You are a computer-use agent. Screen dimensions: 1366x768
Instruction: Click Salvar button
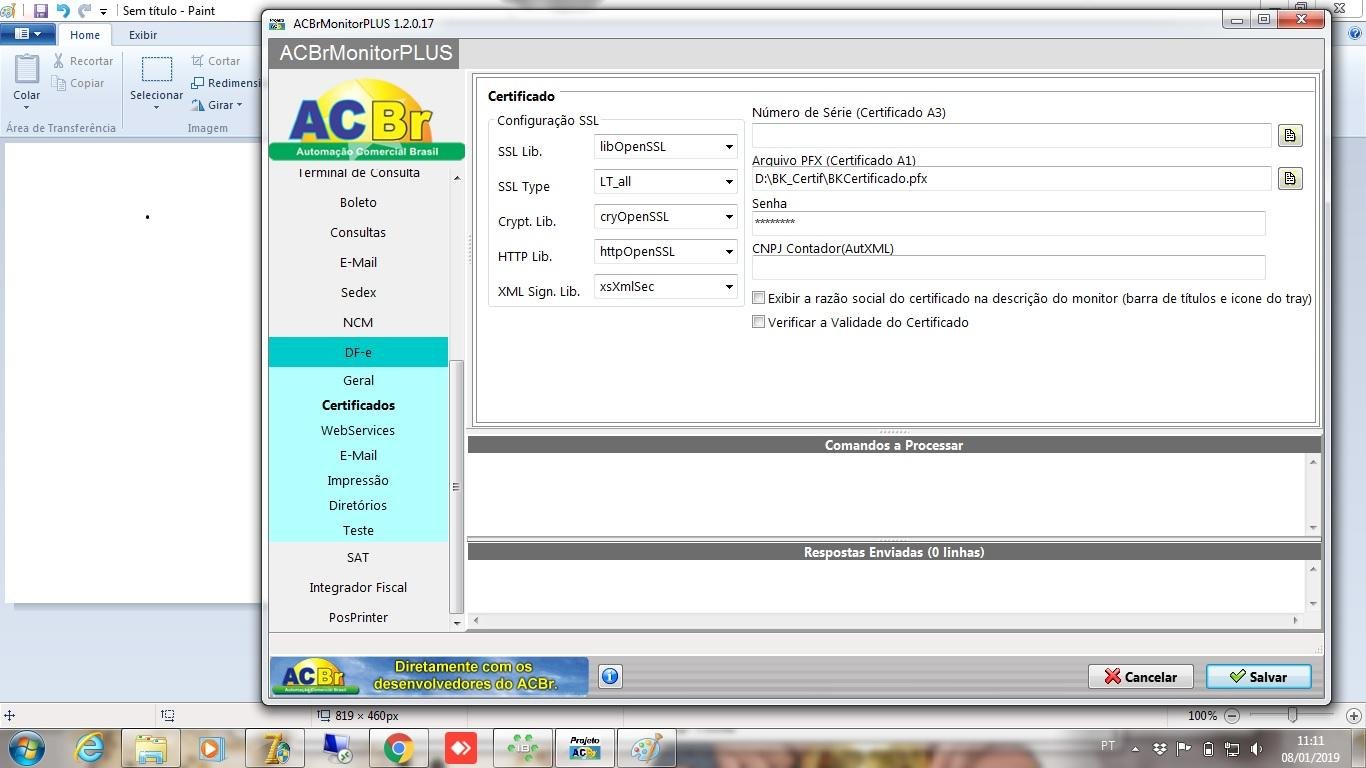(x=1258, y=677)
